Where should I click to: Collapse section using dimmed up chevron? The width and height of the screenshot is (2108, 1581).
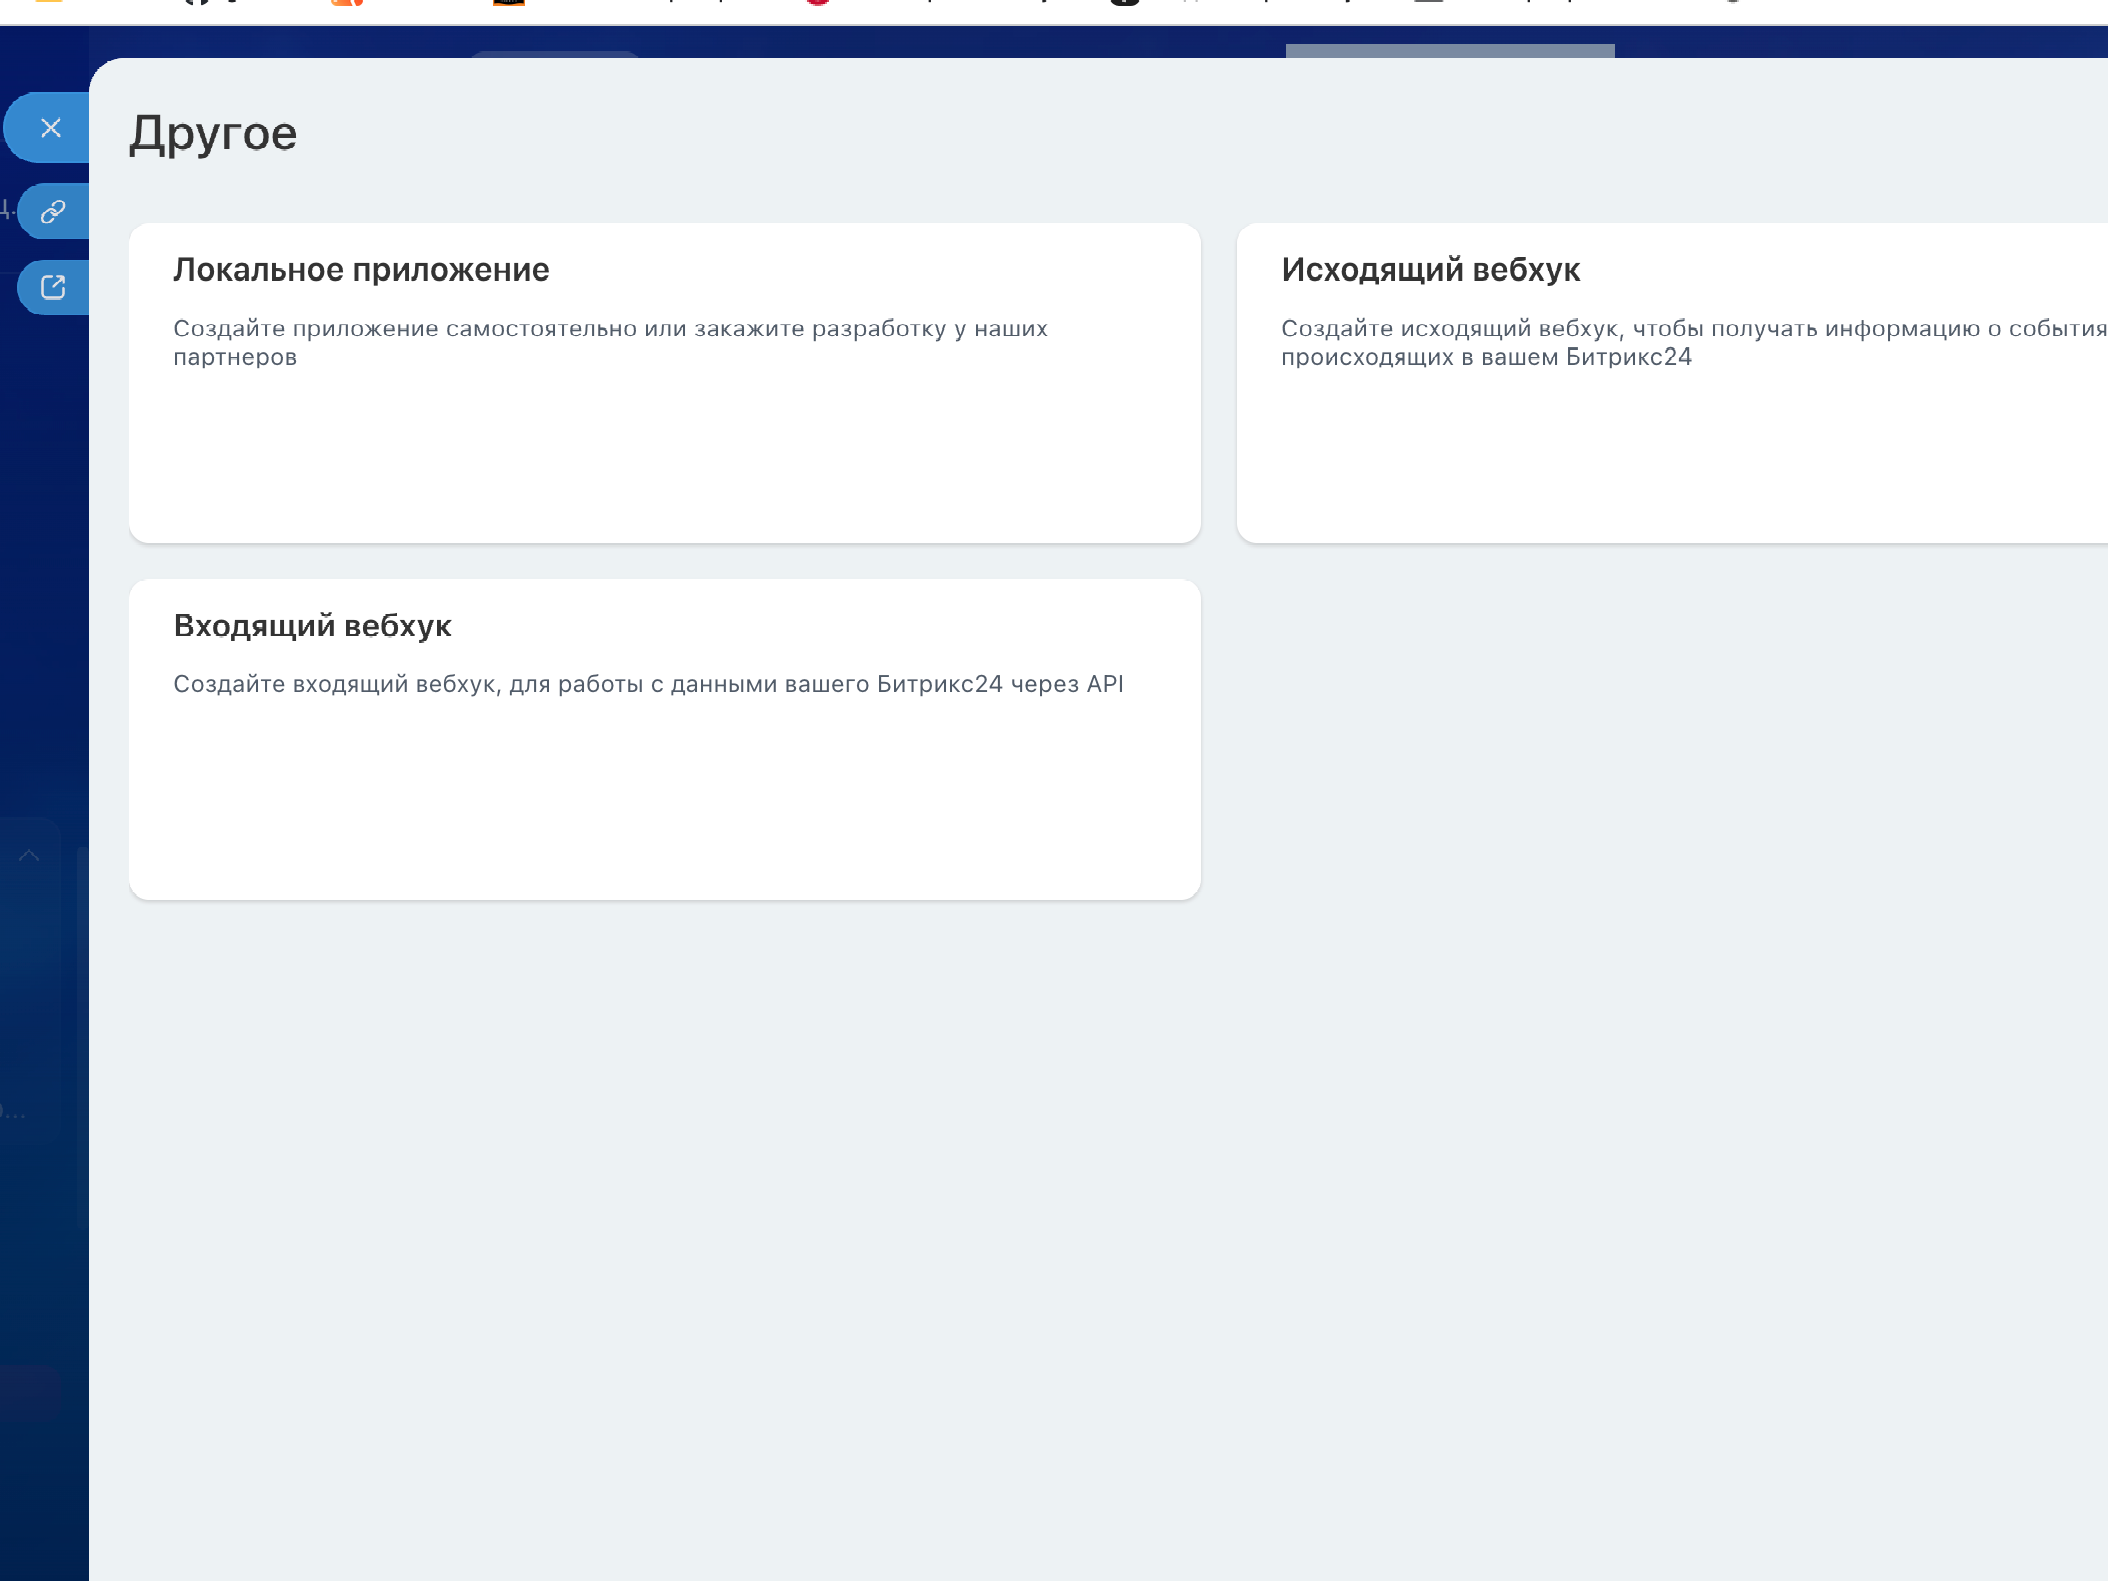29,855
